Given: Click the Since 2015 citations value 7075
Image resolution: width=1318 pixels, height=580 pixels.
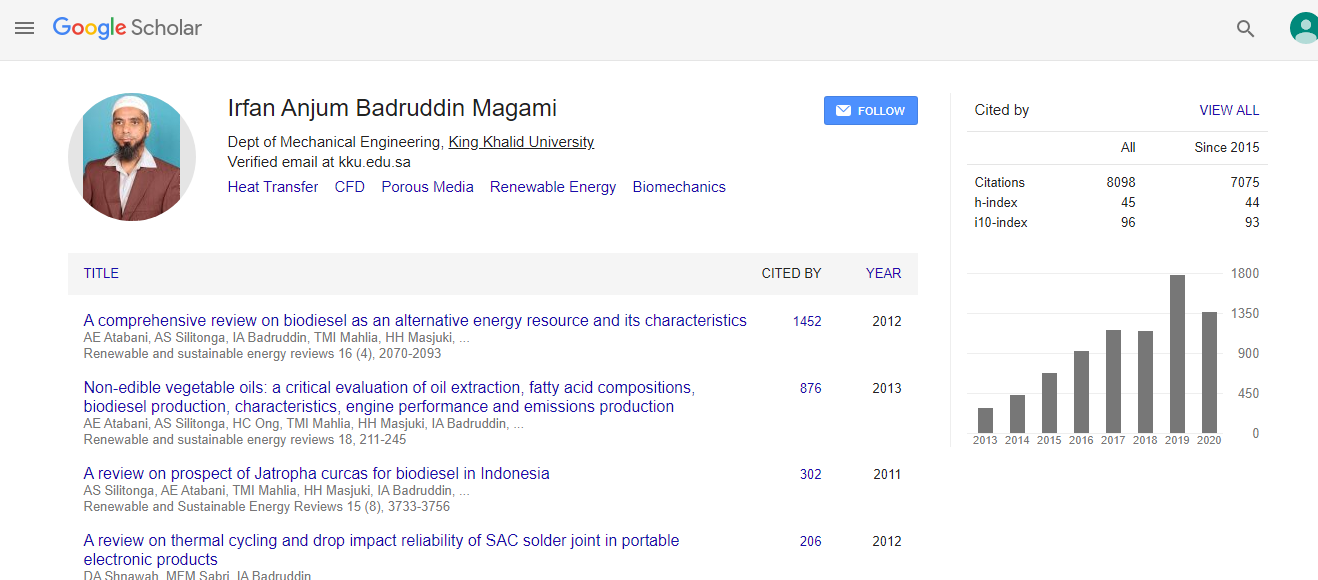Looking at the screenshot, I should point(1245,182).
